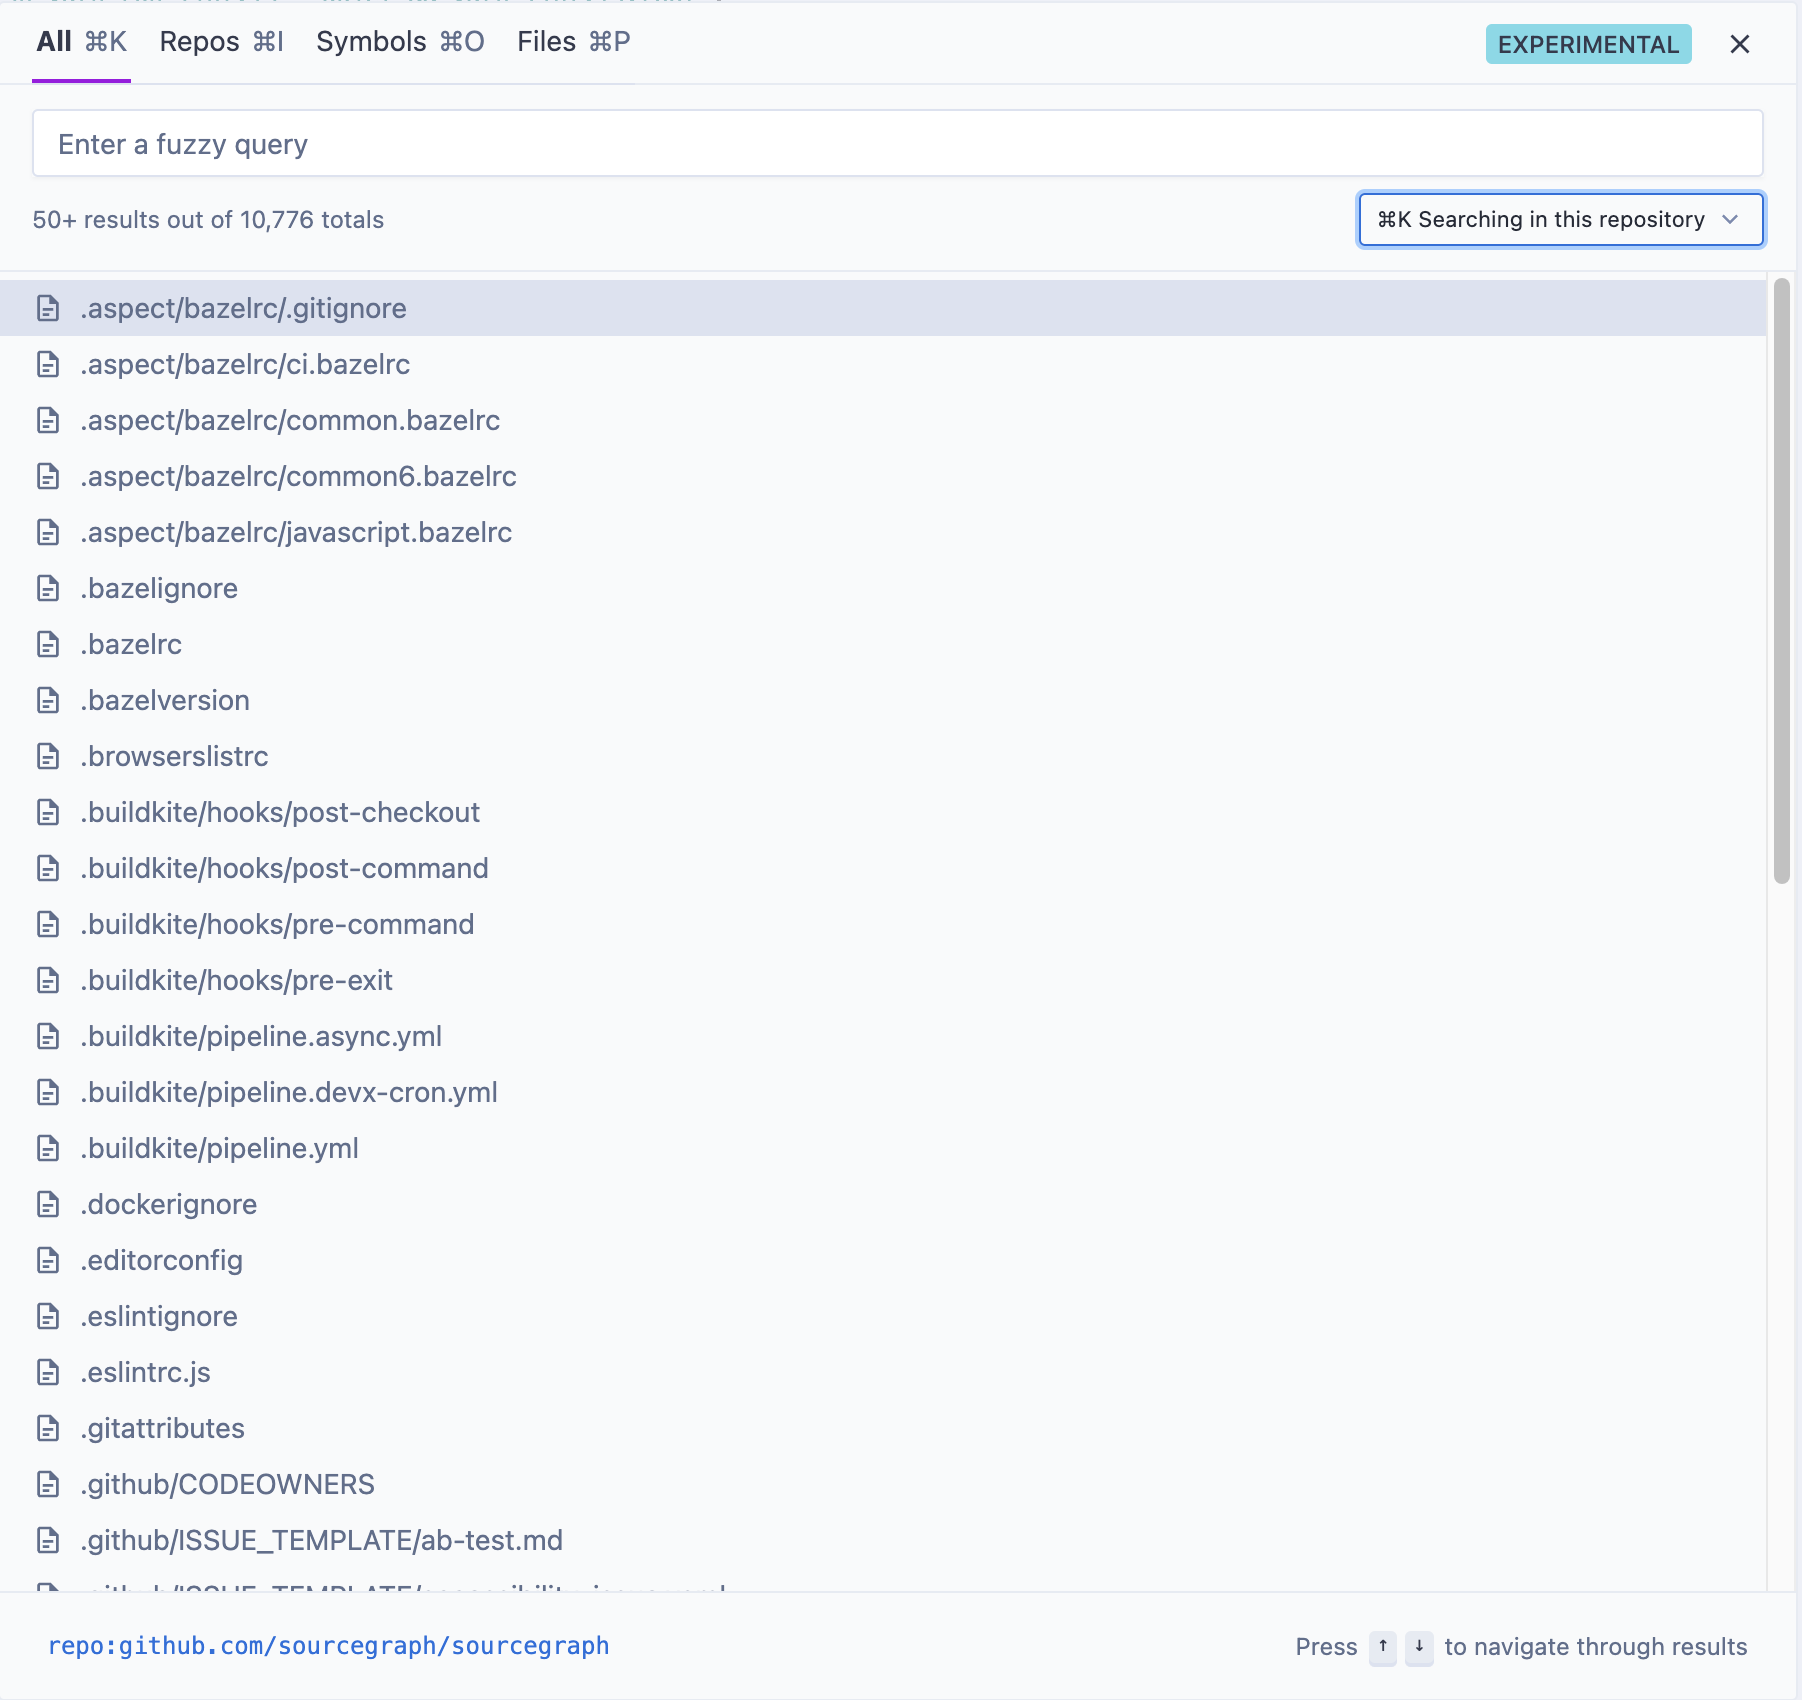
Task: Open .aspect/bazelrc/javascript.bazelrc result
Action: [x=883, y=532]
